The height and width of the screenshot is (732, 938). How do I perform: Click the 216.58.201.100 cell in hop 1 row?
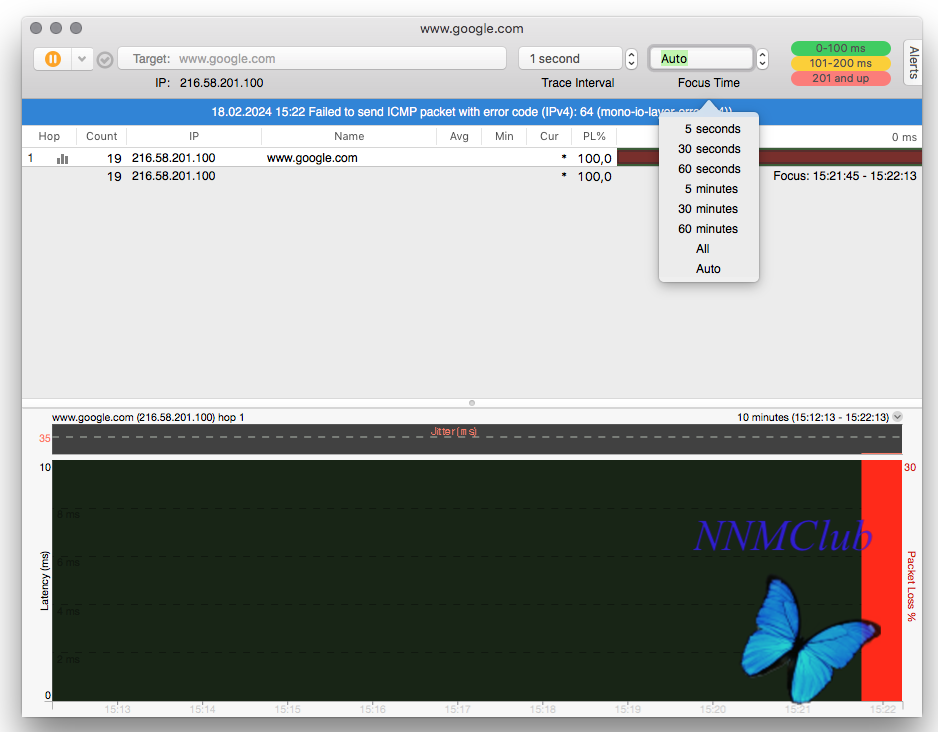[x=173, y=158]
